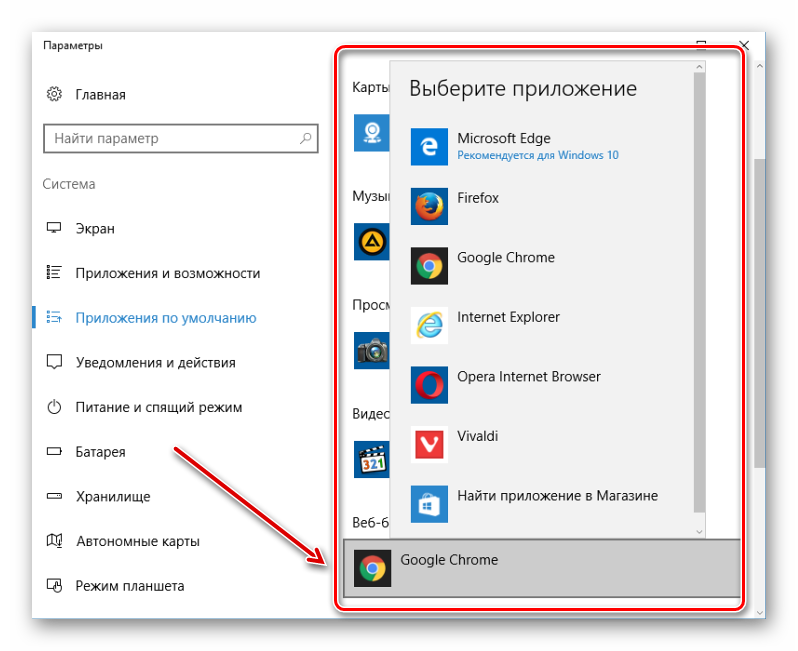Click the AIMP music player default icon
The image size is (798, 651).
[x=372, y=242]
